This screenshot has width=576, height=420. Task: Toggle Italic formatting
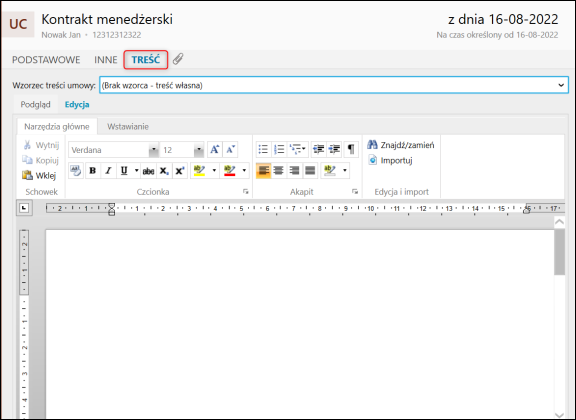(108, 170)
